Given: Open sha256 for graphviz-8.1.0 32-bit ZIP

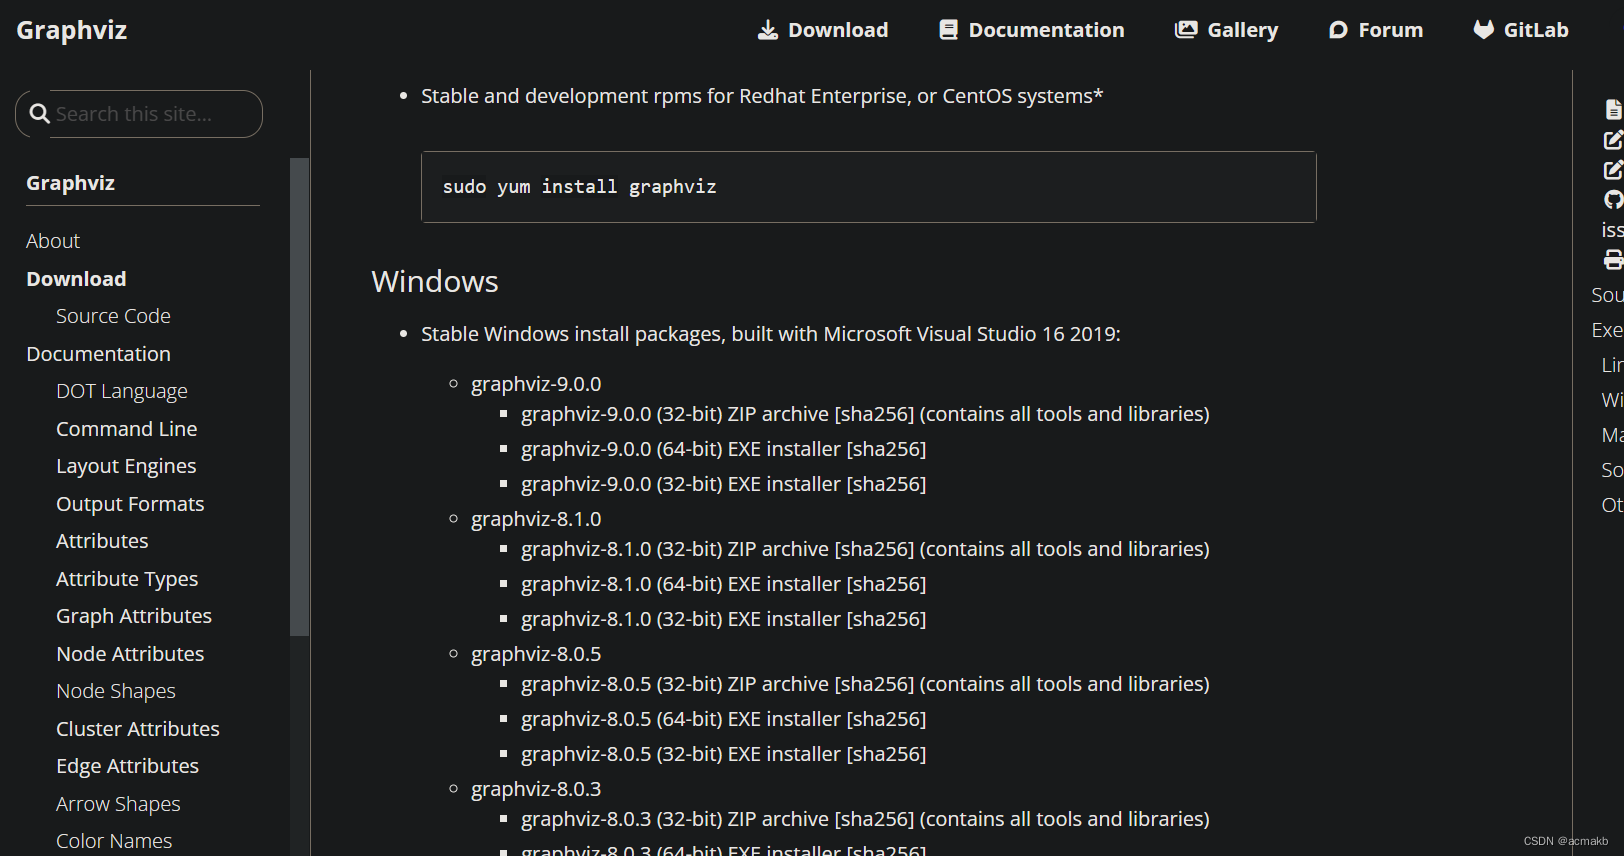Looking at the screenshot, I should click(x=875, y=549).
